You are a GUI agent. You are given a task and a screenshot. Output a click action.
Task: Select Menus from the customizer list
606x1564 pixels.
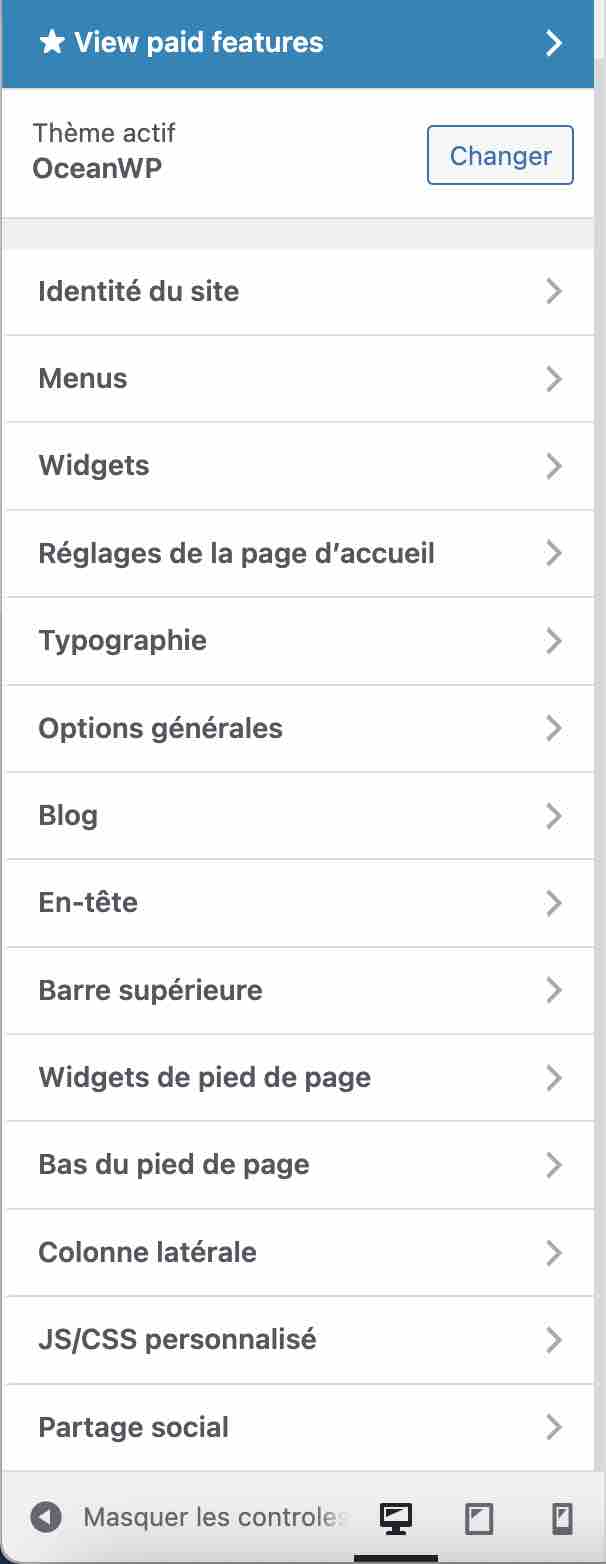(298, 378)
